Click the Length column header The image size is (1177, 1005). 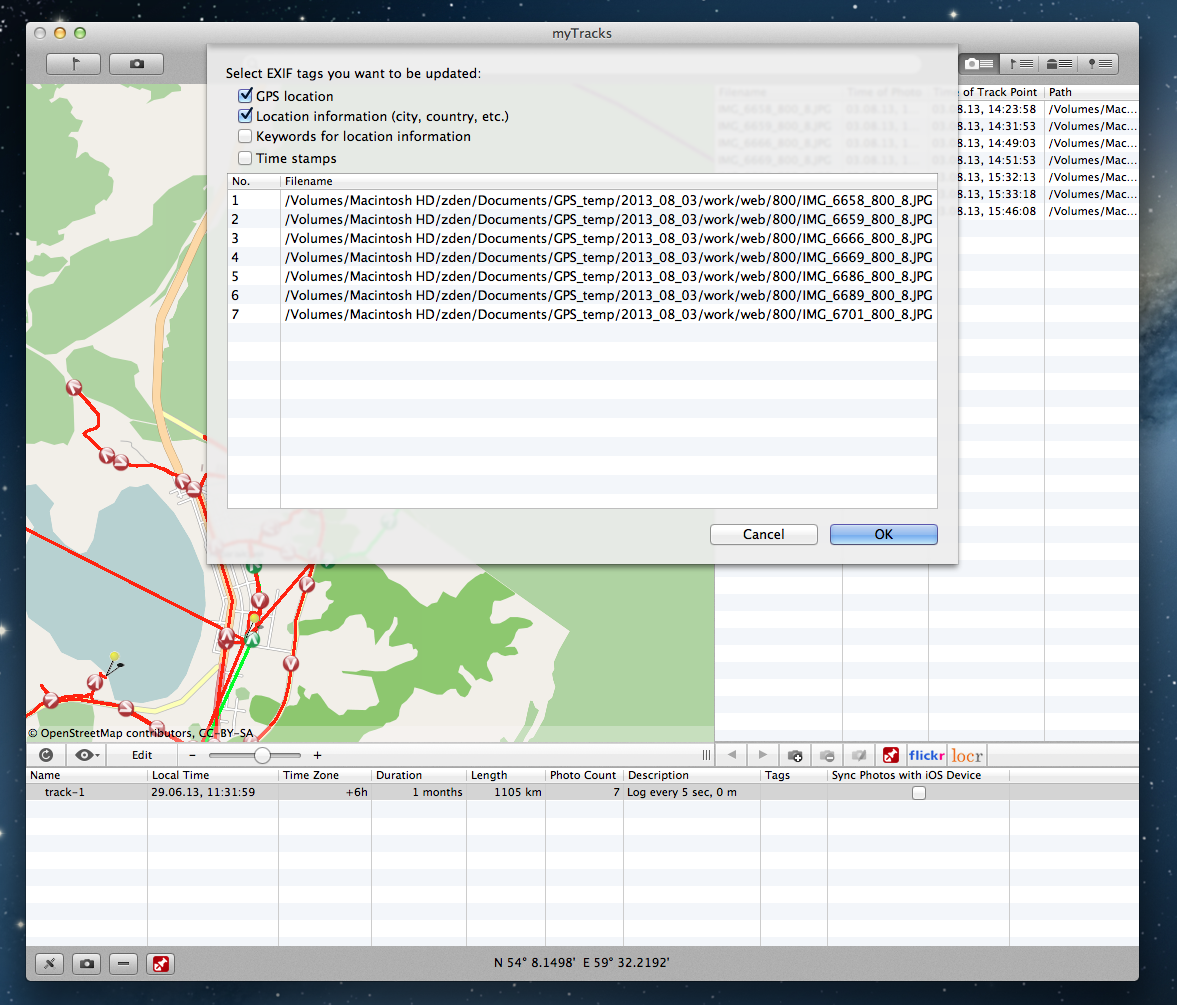[506, 775]
